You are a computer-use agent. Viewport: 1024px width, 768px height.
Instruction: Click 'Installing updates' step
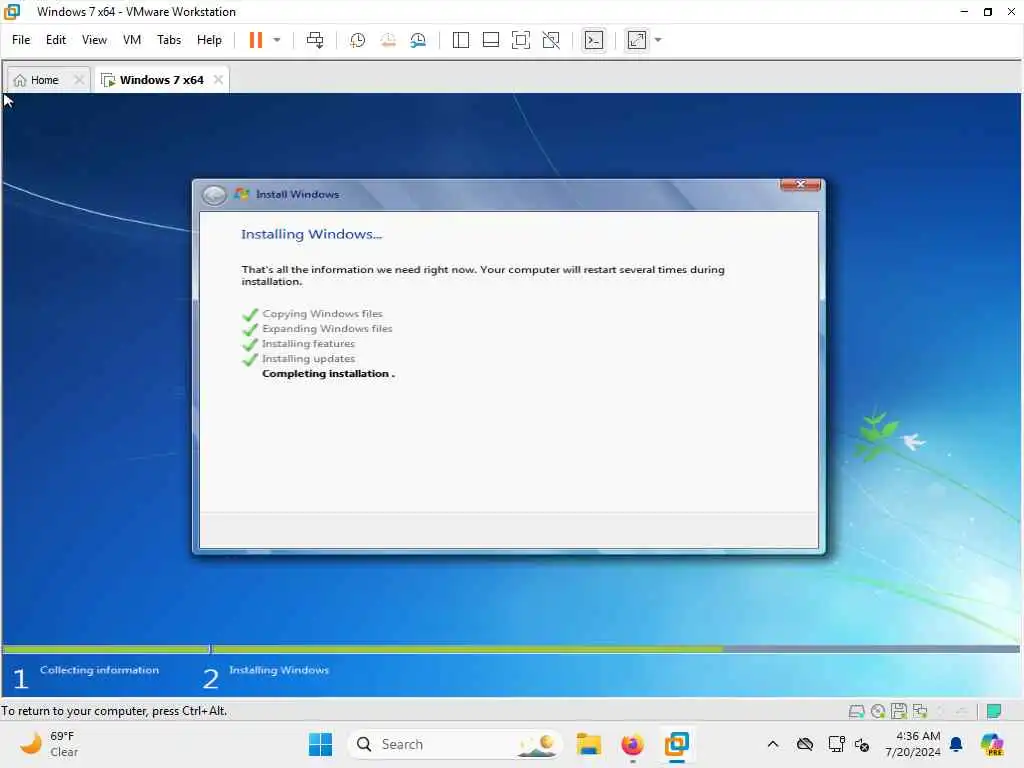(308, 359)
